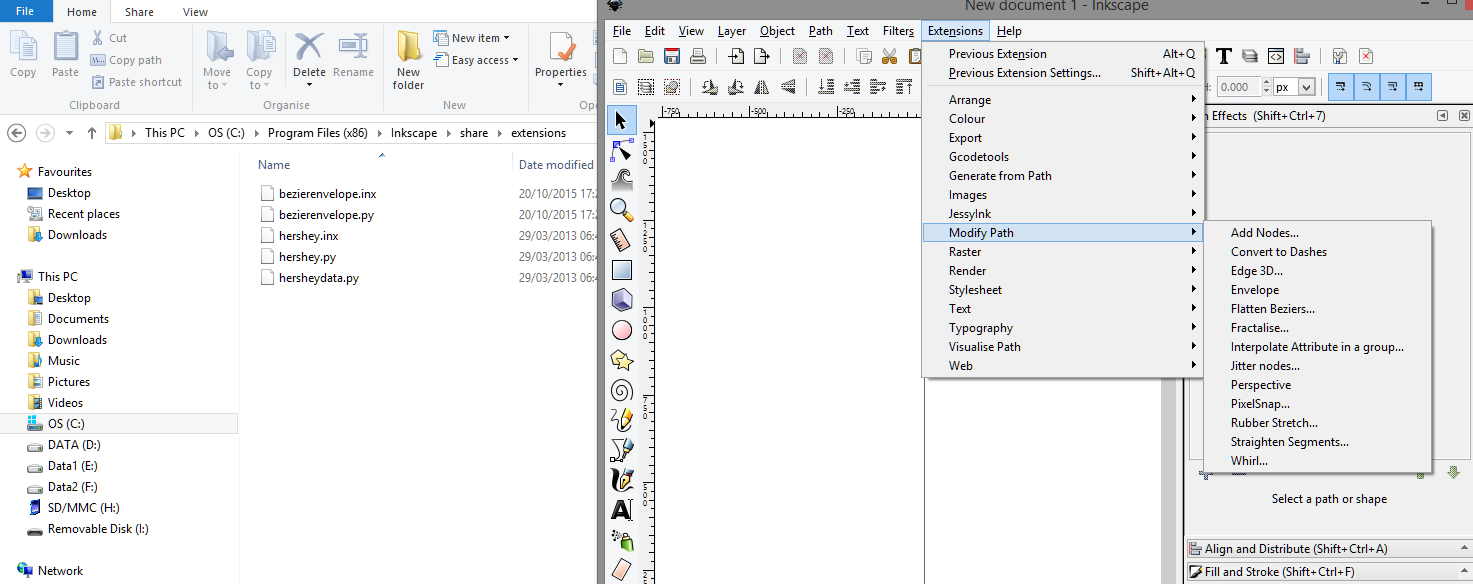Switch to the Share tab in Explorer
Viewport: 1473px width, 584px height.
click(139, 12)
